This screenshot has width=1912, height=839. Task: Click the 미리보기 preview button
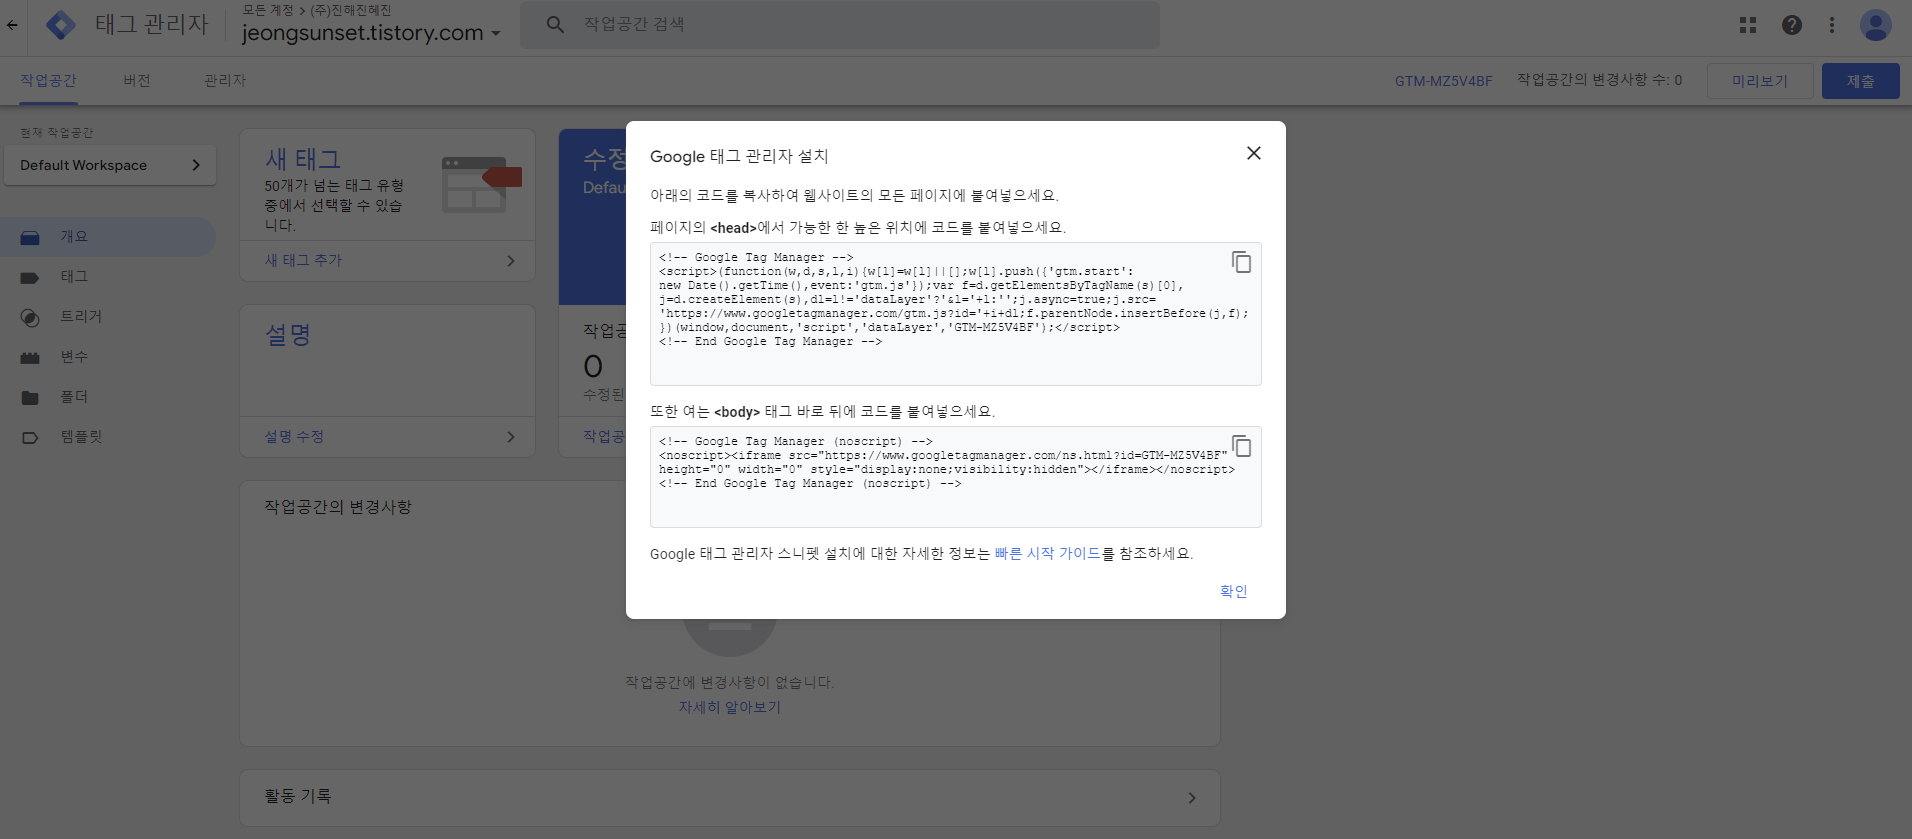point(1760,81)
